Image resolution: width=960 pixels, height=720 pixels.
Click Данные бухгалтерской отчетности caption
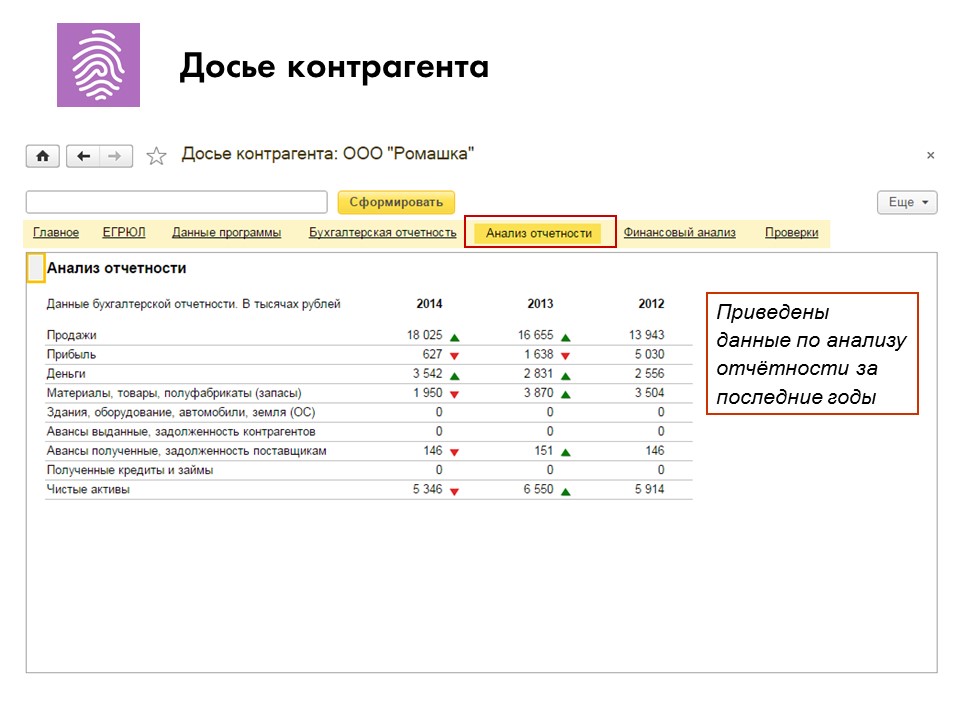[x=193, y=304]
